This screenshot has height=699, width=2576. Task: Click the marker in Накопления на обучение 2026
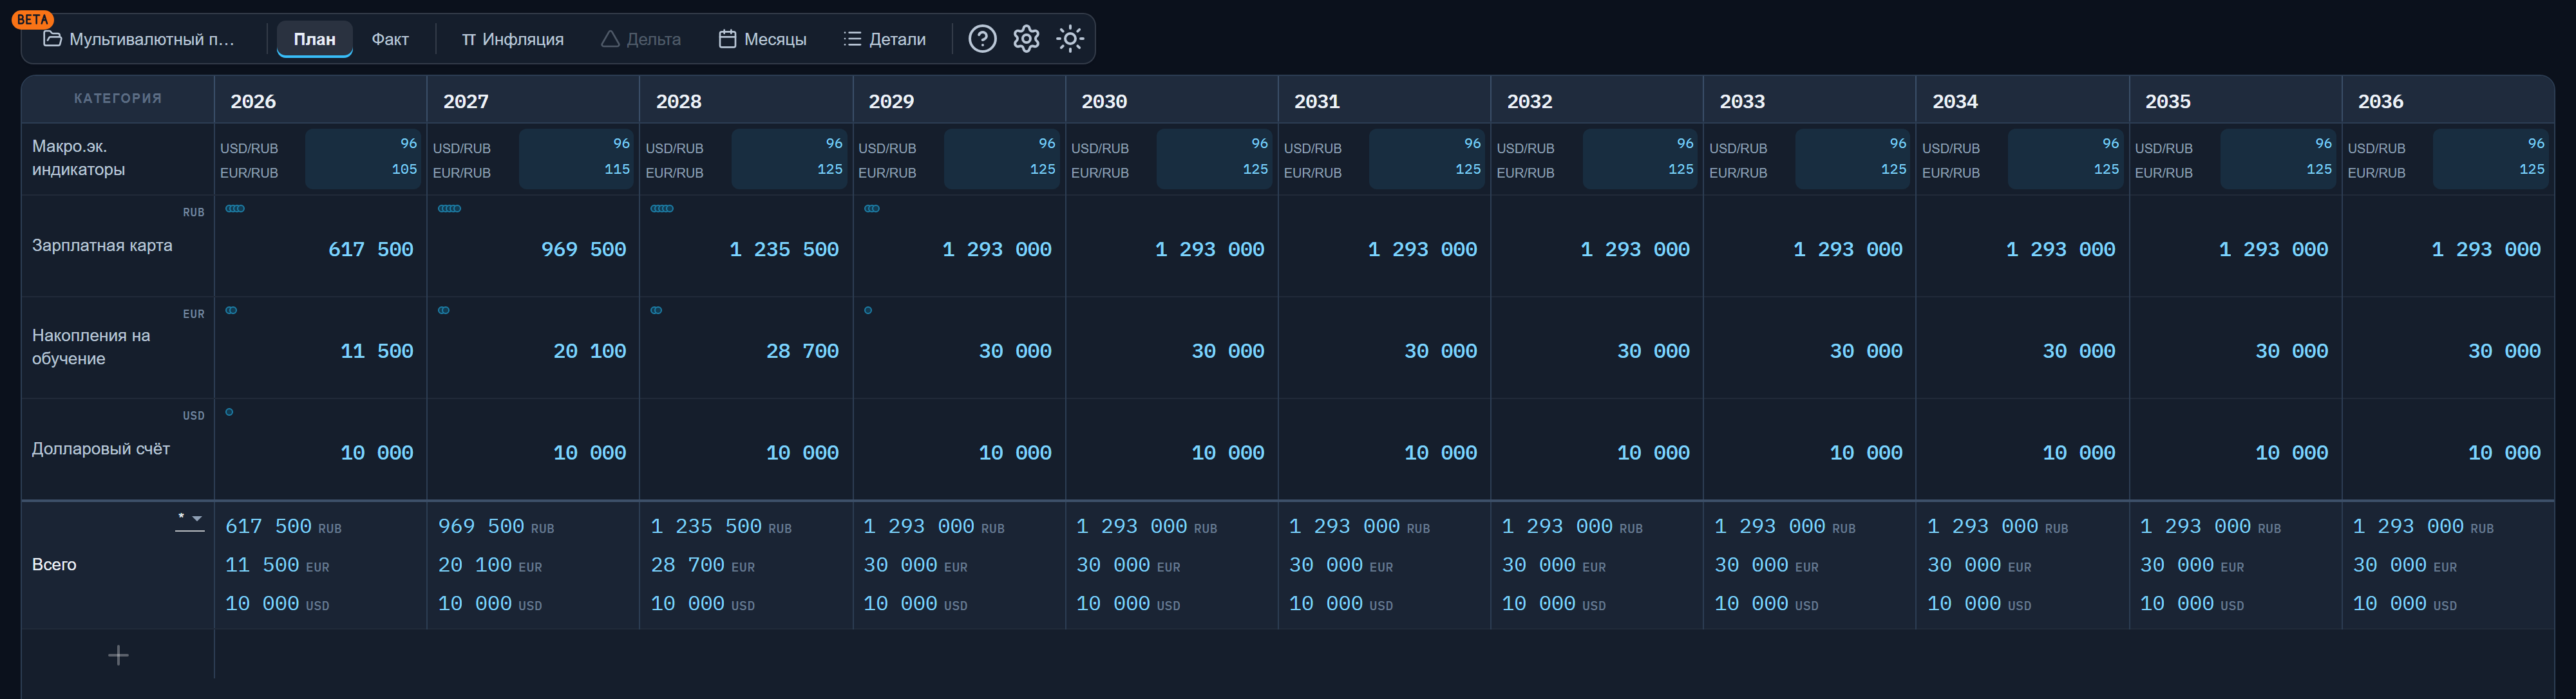pyautogui.click(x=231, y=310)
